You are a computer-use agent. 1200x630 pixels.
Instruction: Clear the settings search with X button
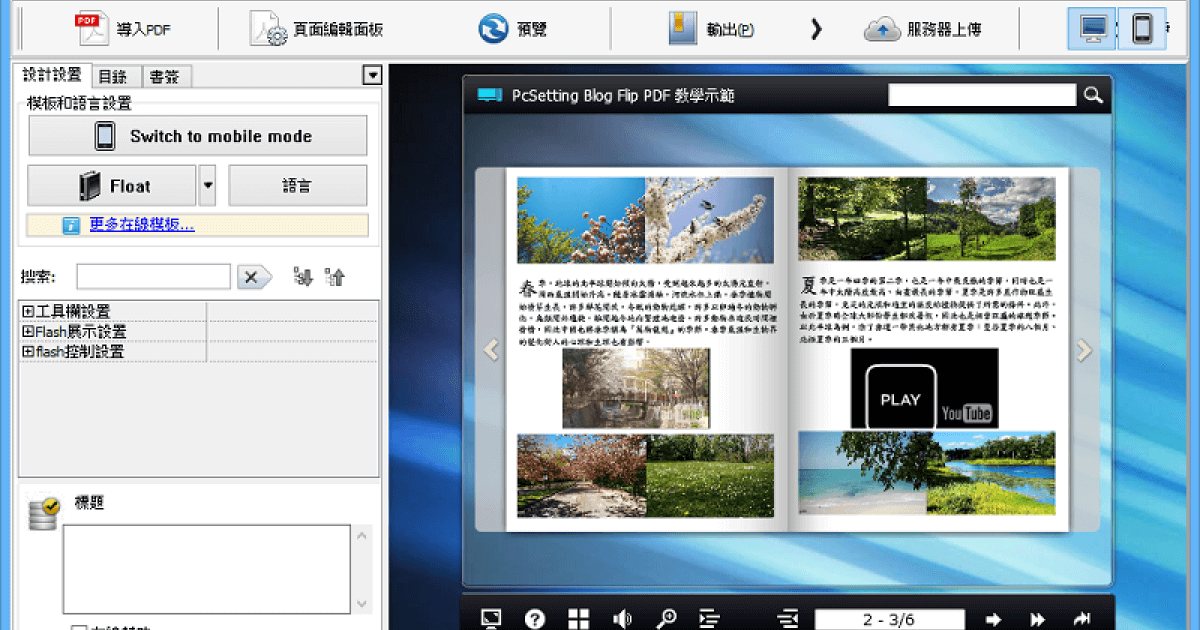253,277
